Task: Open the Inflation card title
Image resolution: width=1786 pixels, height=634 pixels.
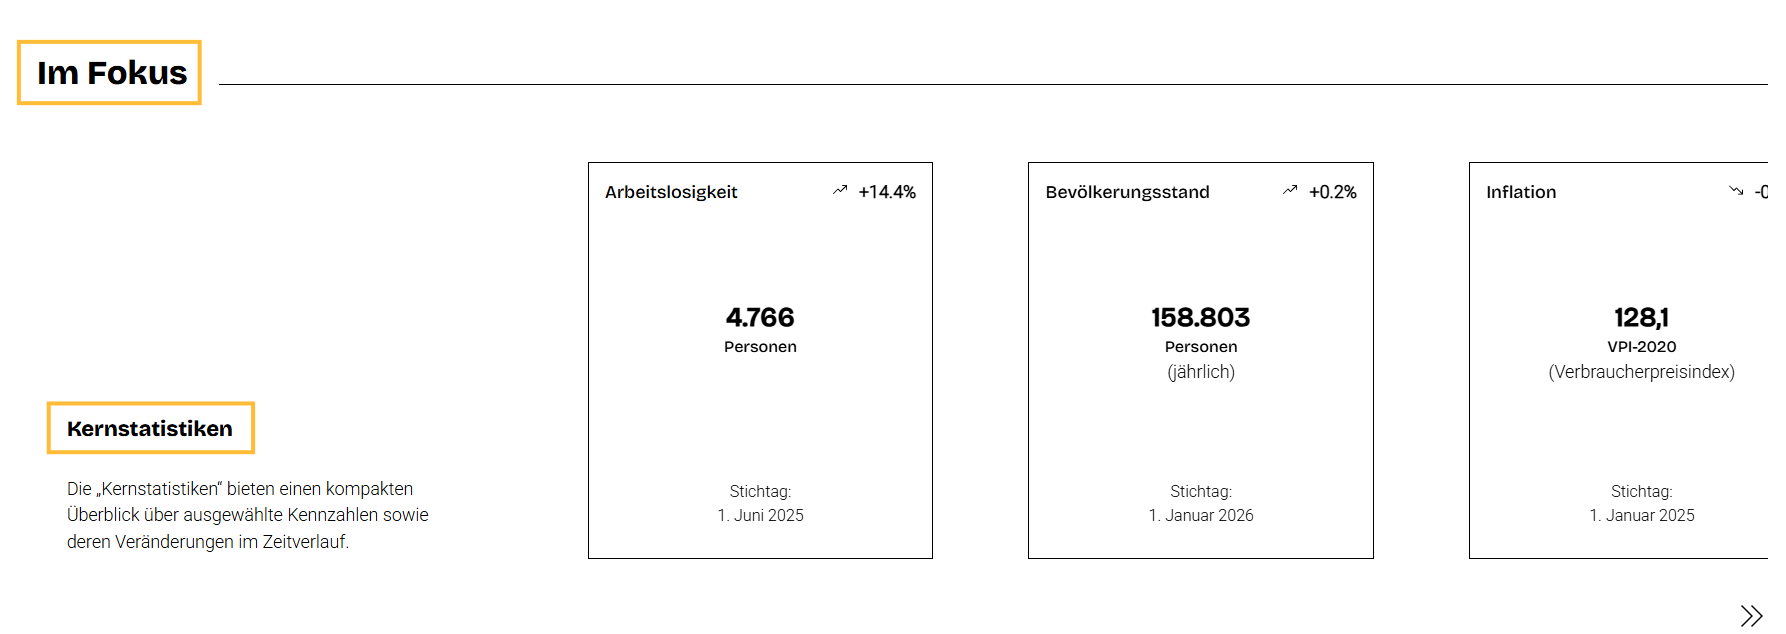Action: [1521, 192]
